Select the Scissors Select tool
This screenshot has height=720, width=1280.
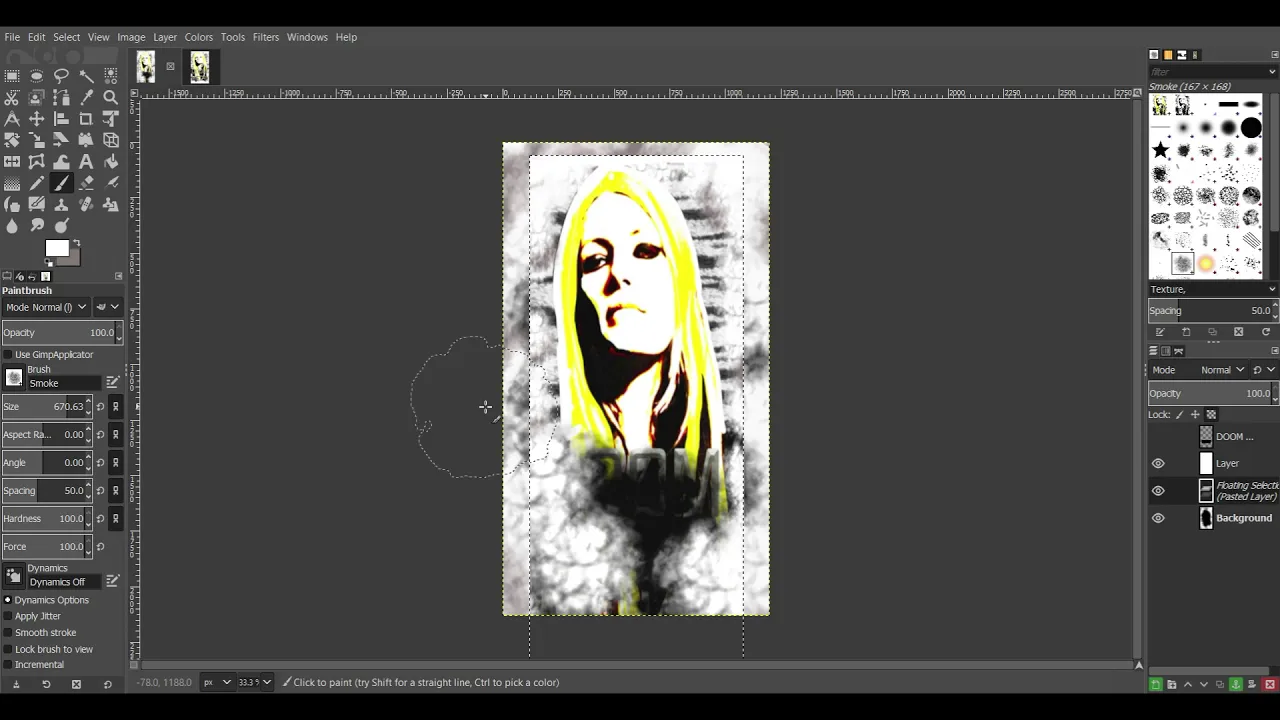tap(12, 98)
